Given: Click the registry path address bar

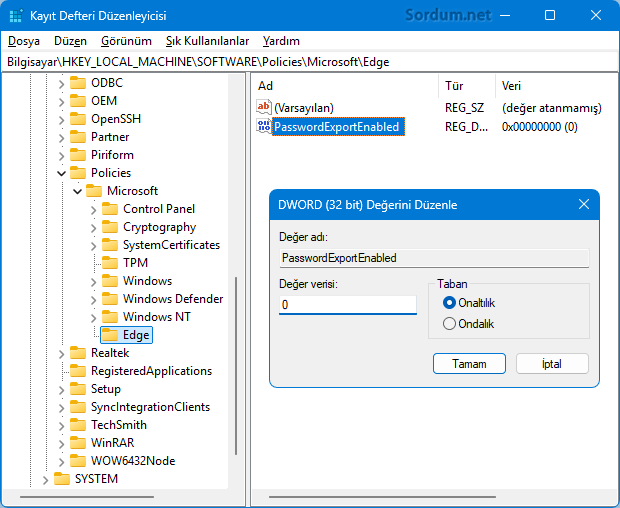Looking at the screenshot, I should [310, 62].
